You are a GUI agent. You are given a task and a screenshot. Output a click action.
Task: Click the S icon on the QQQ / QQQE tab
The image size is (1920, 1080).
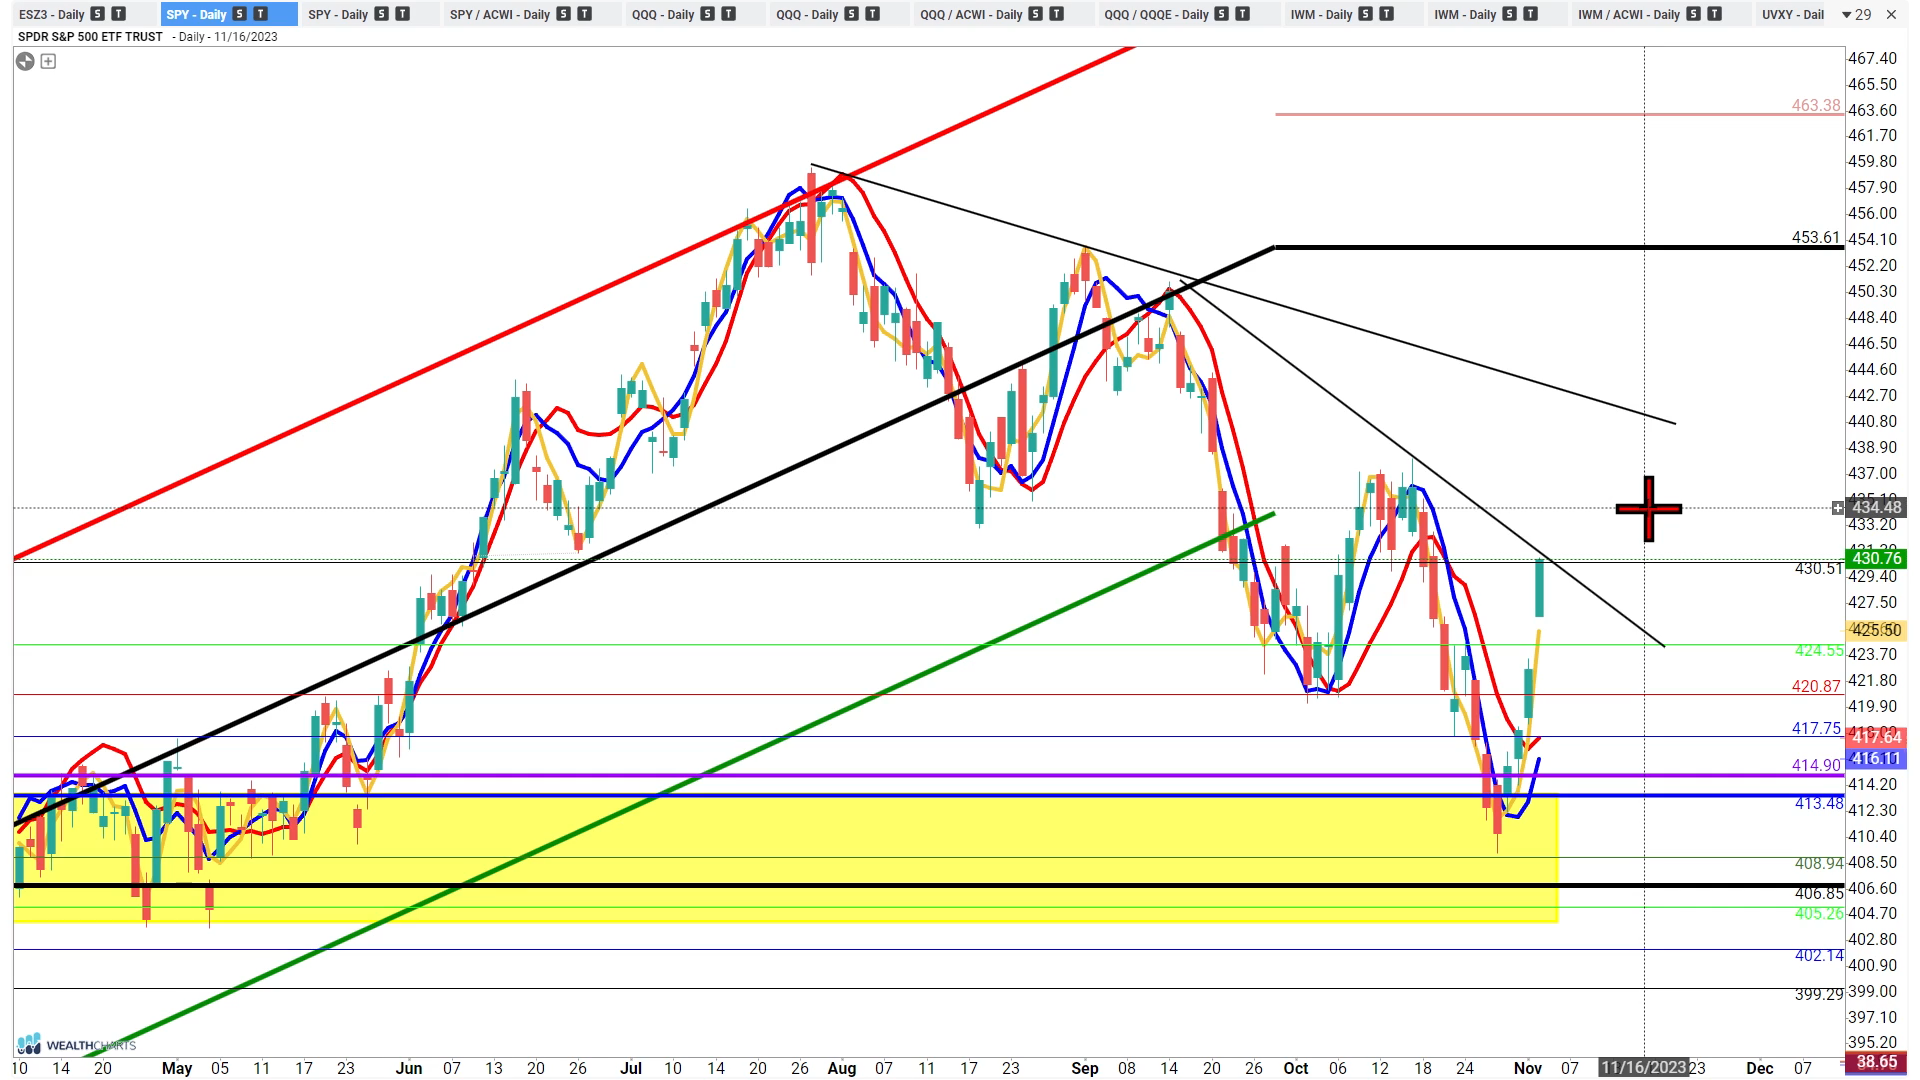pyautogui.click(x=1222, y=14)
